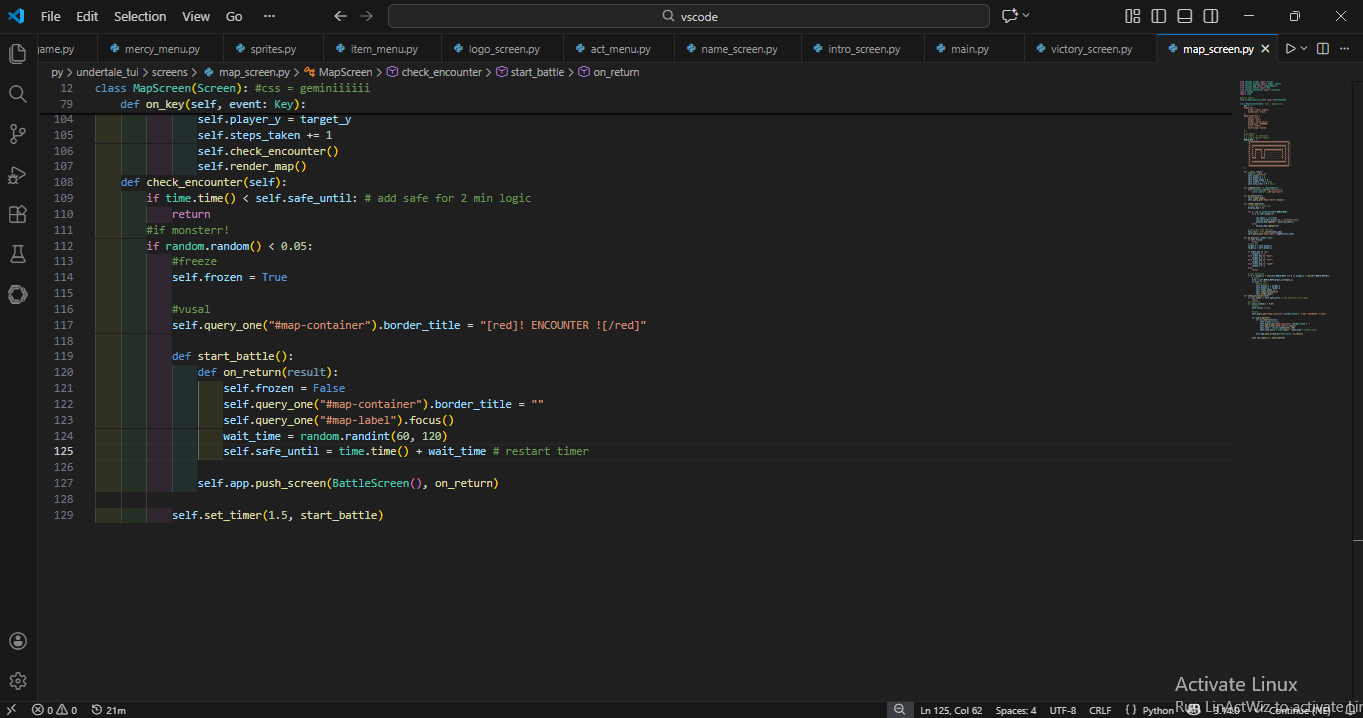Click the CRLF end-of-line indicator
1363x718 pixels.
point(1100,710)
